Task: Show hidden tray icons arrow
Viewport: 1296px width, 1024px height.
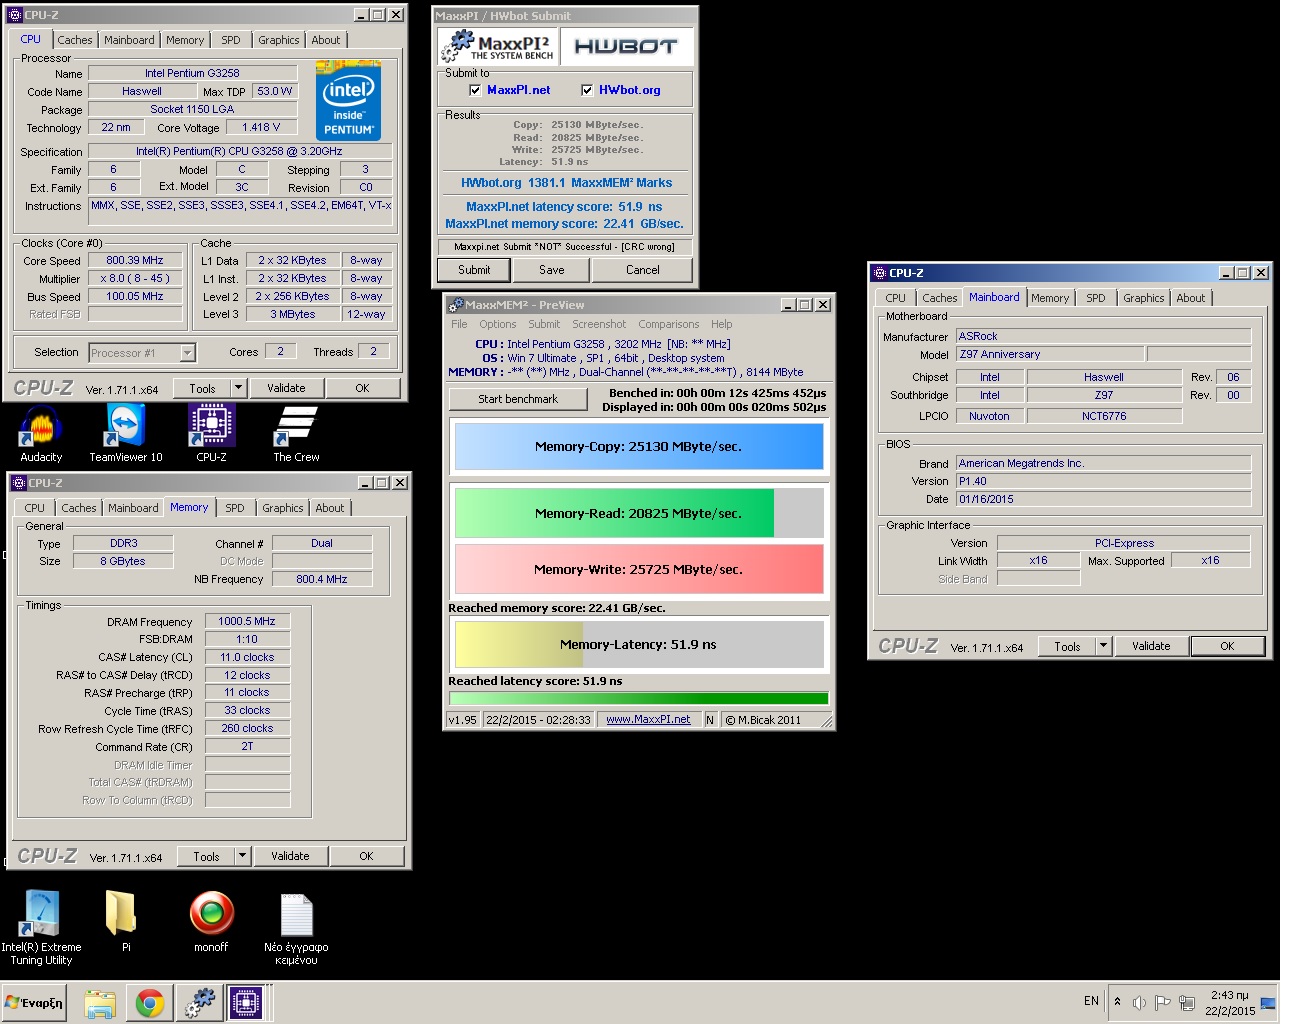Action: (x=1117, y=1002)
